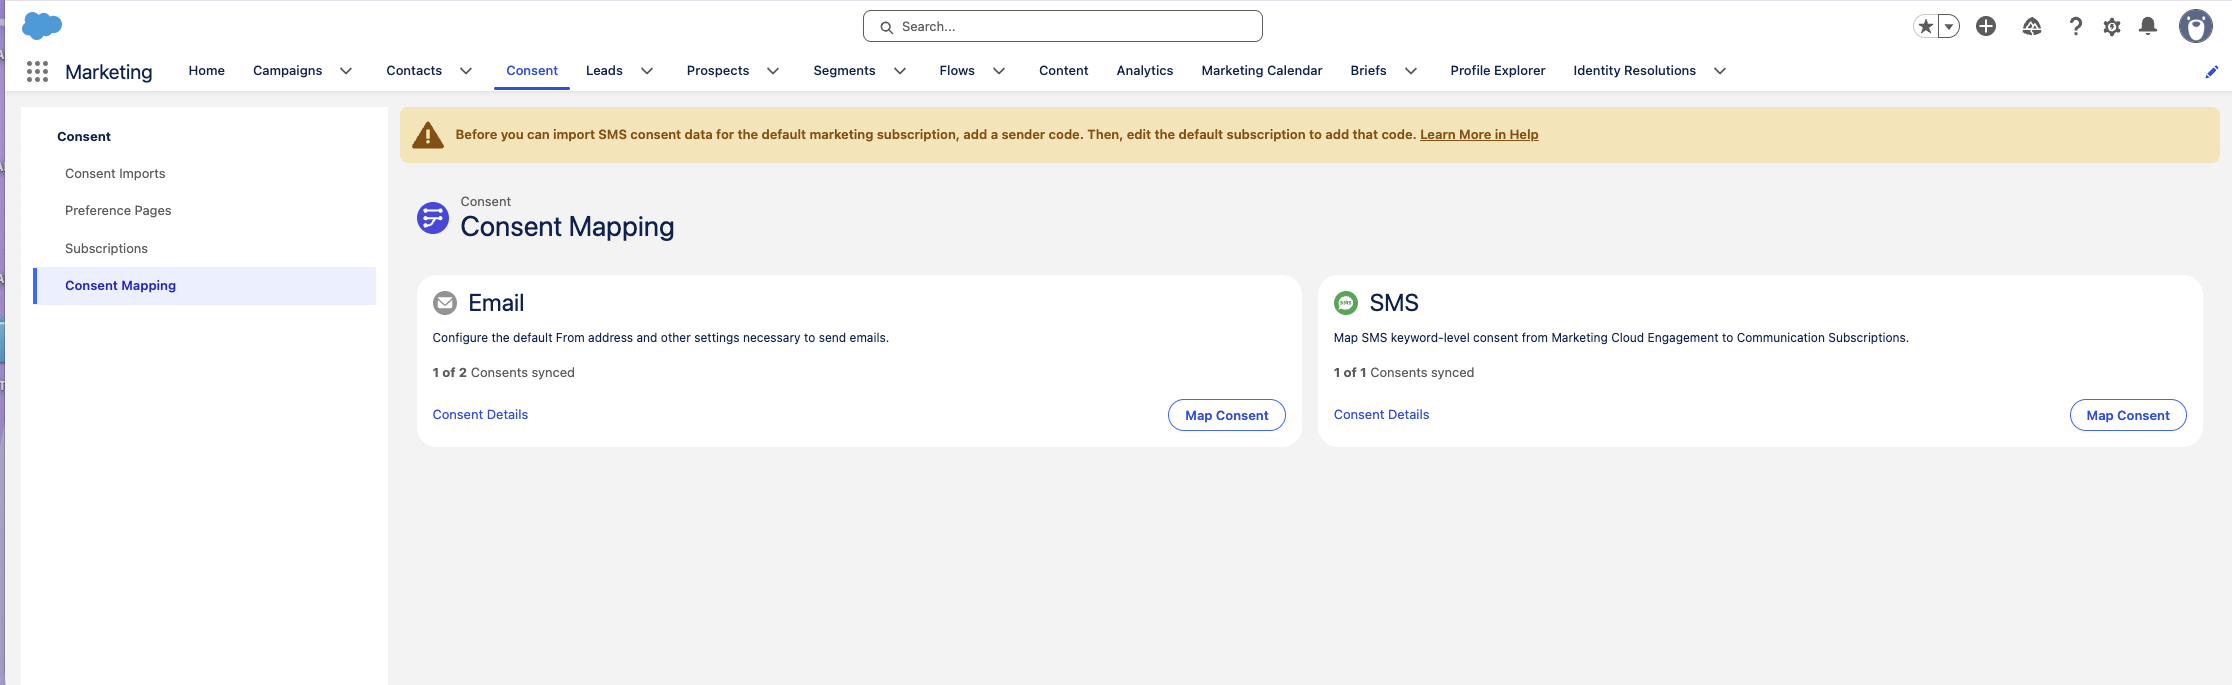Open the Leads tab

coord(604,71)
